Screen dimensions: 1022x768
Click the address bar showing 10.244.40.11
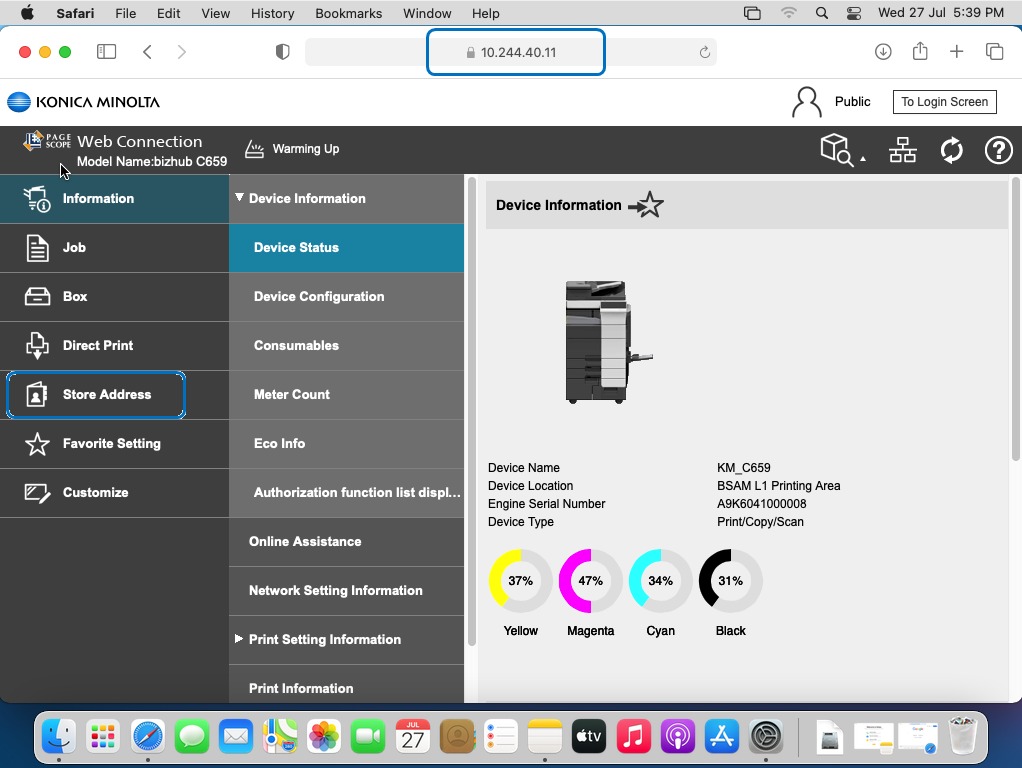(x=516, y=52)
